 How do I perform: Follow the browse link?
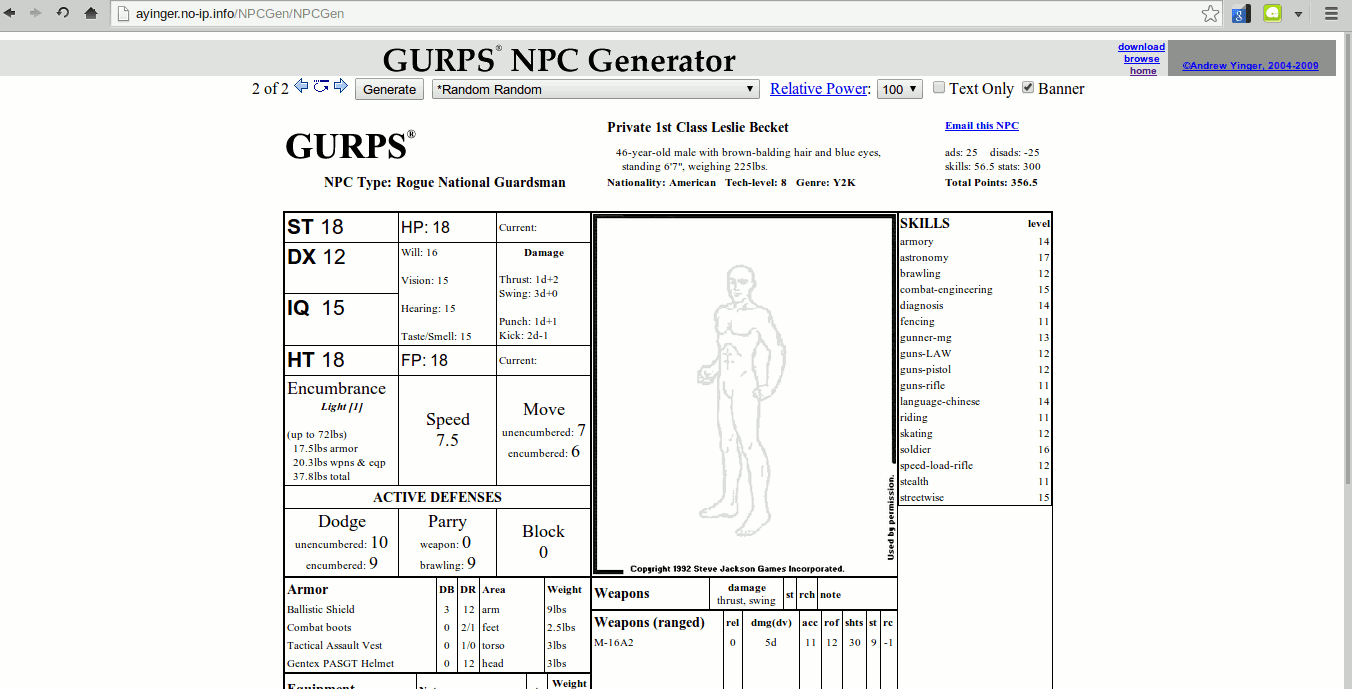coord(1141,58)
